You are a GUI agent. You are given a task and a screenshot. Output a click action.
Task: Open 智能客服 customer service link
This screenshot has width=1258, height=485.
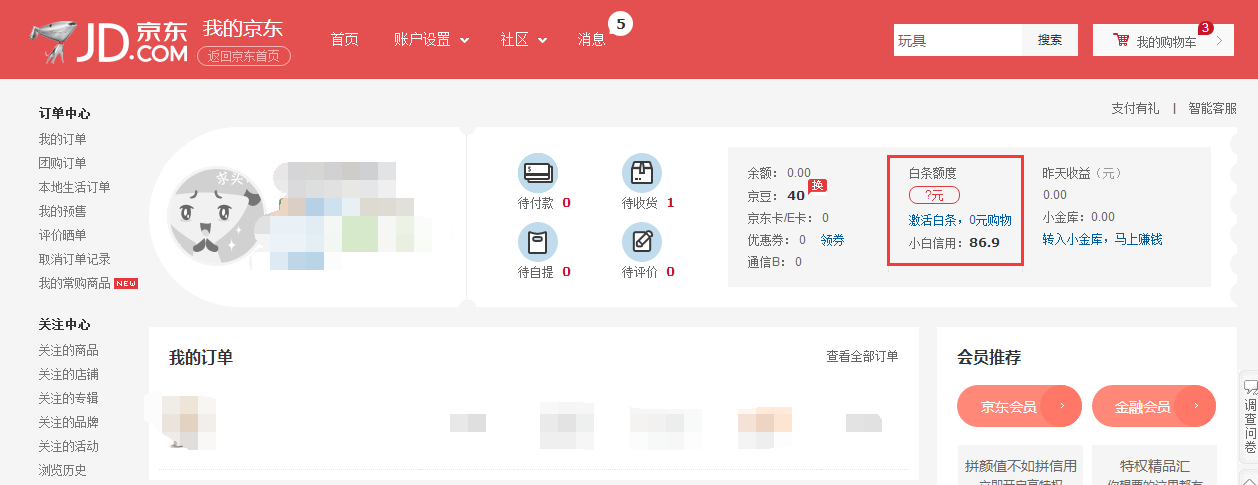[x=1212, y=109]
